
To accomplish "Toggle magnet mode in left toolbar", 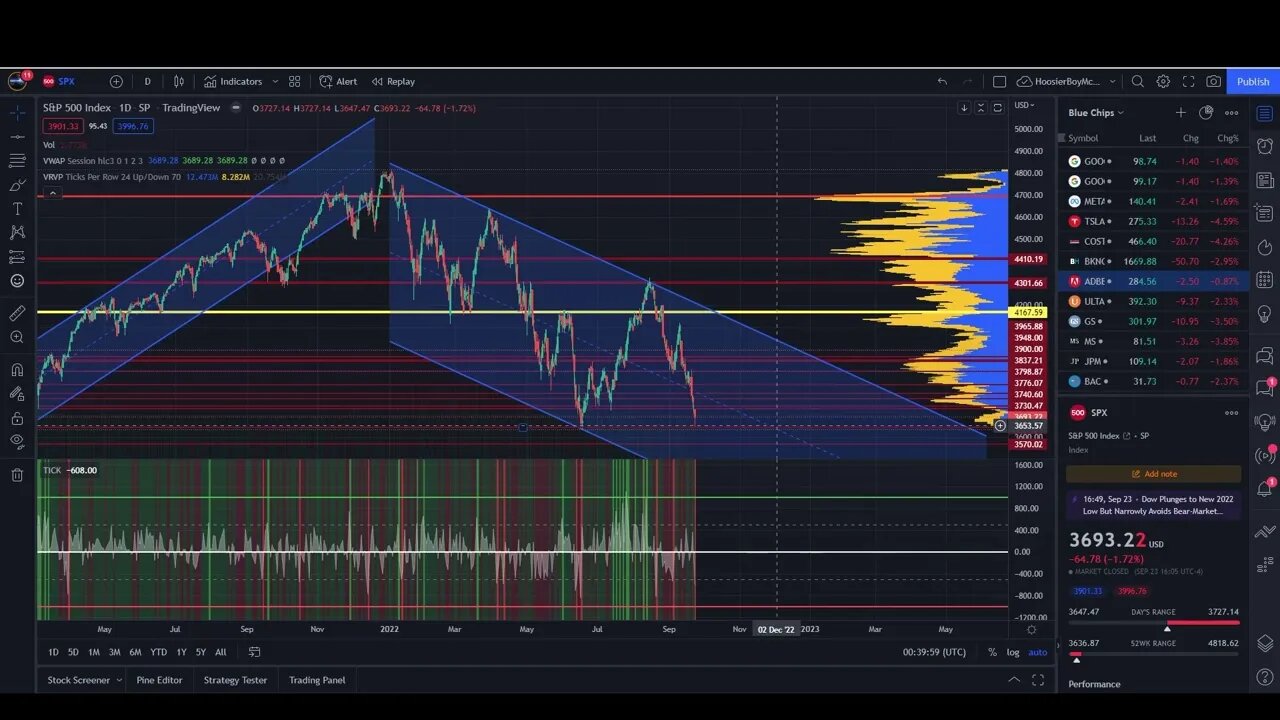I will point(17,370).
